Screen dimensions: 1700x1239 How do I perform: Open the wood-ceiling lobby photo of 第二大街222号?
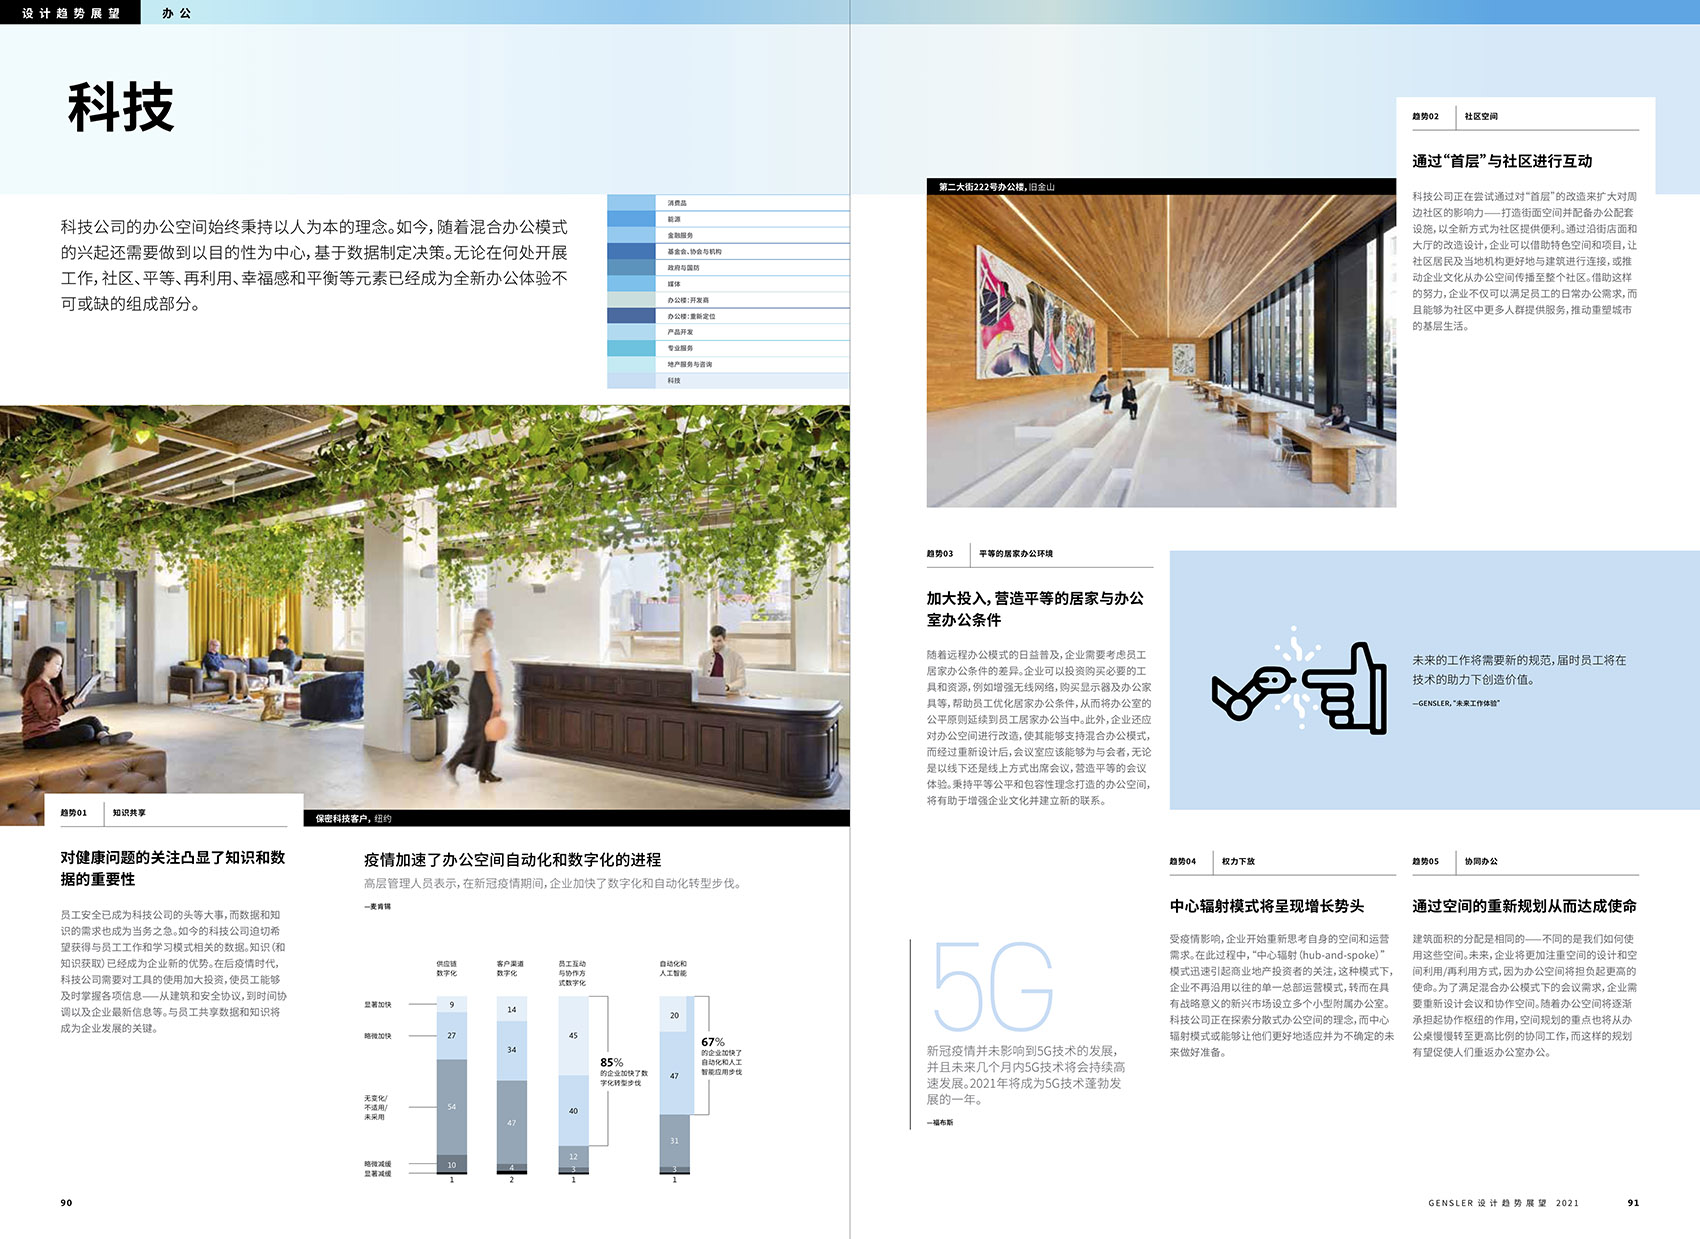1161,350
